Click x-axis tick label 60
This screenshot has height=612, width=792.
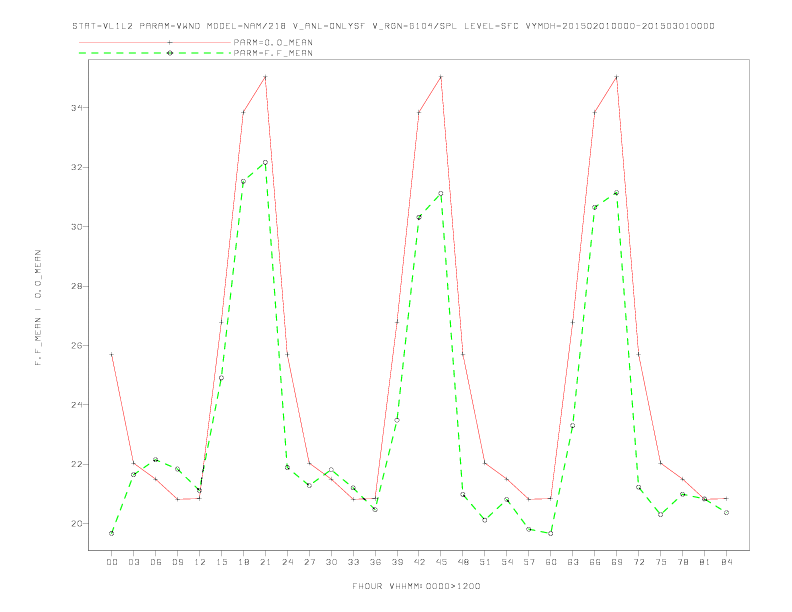pyautogui.click(x=551, y=562)
